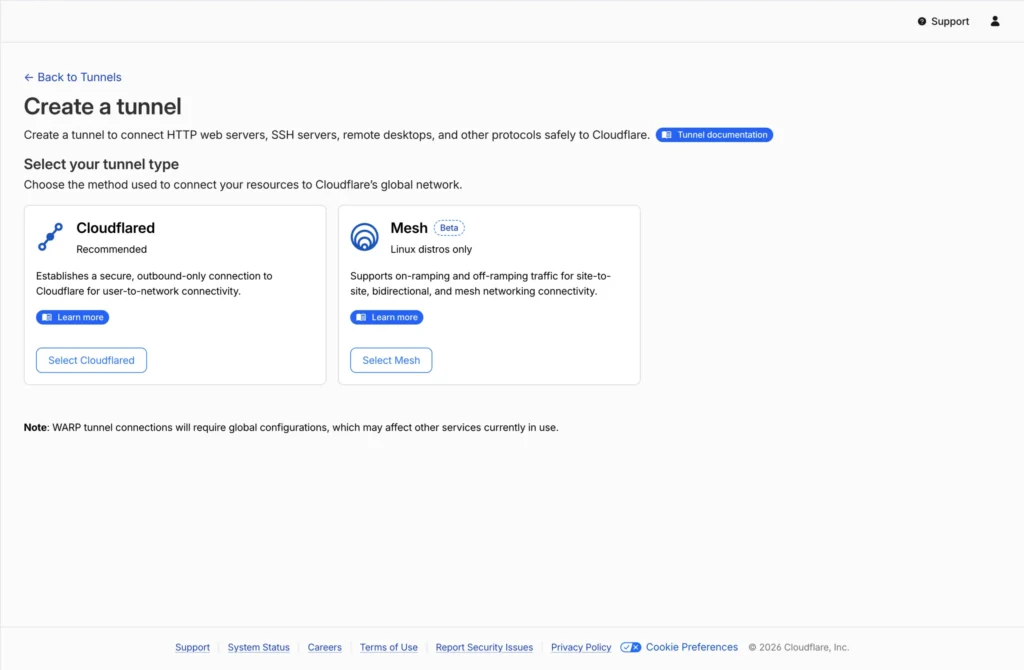This screenshot has width=1024, height=670.
Task: Open the Tunnel documentation badge
Action: [714, 135]
